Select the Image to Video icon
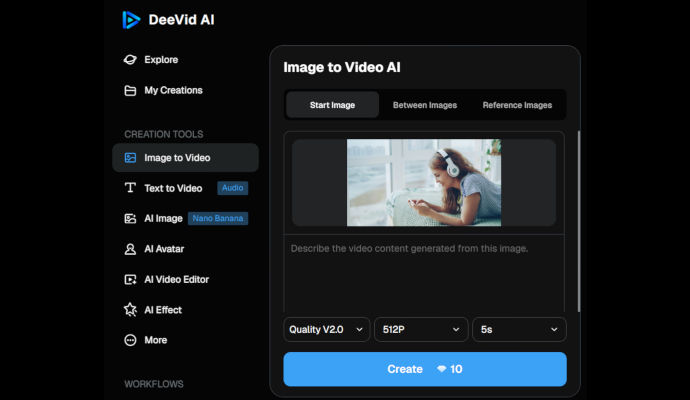This screenshot has height=400, width=690. click(x=130, y=158)
